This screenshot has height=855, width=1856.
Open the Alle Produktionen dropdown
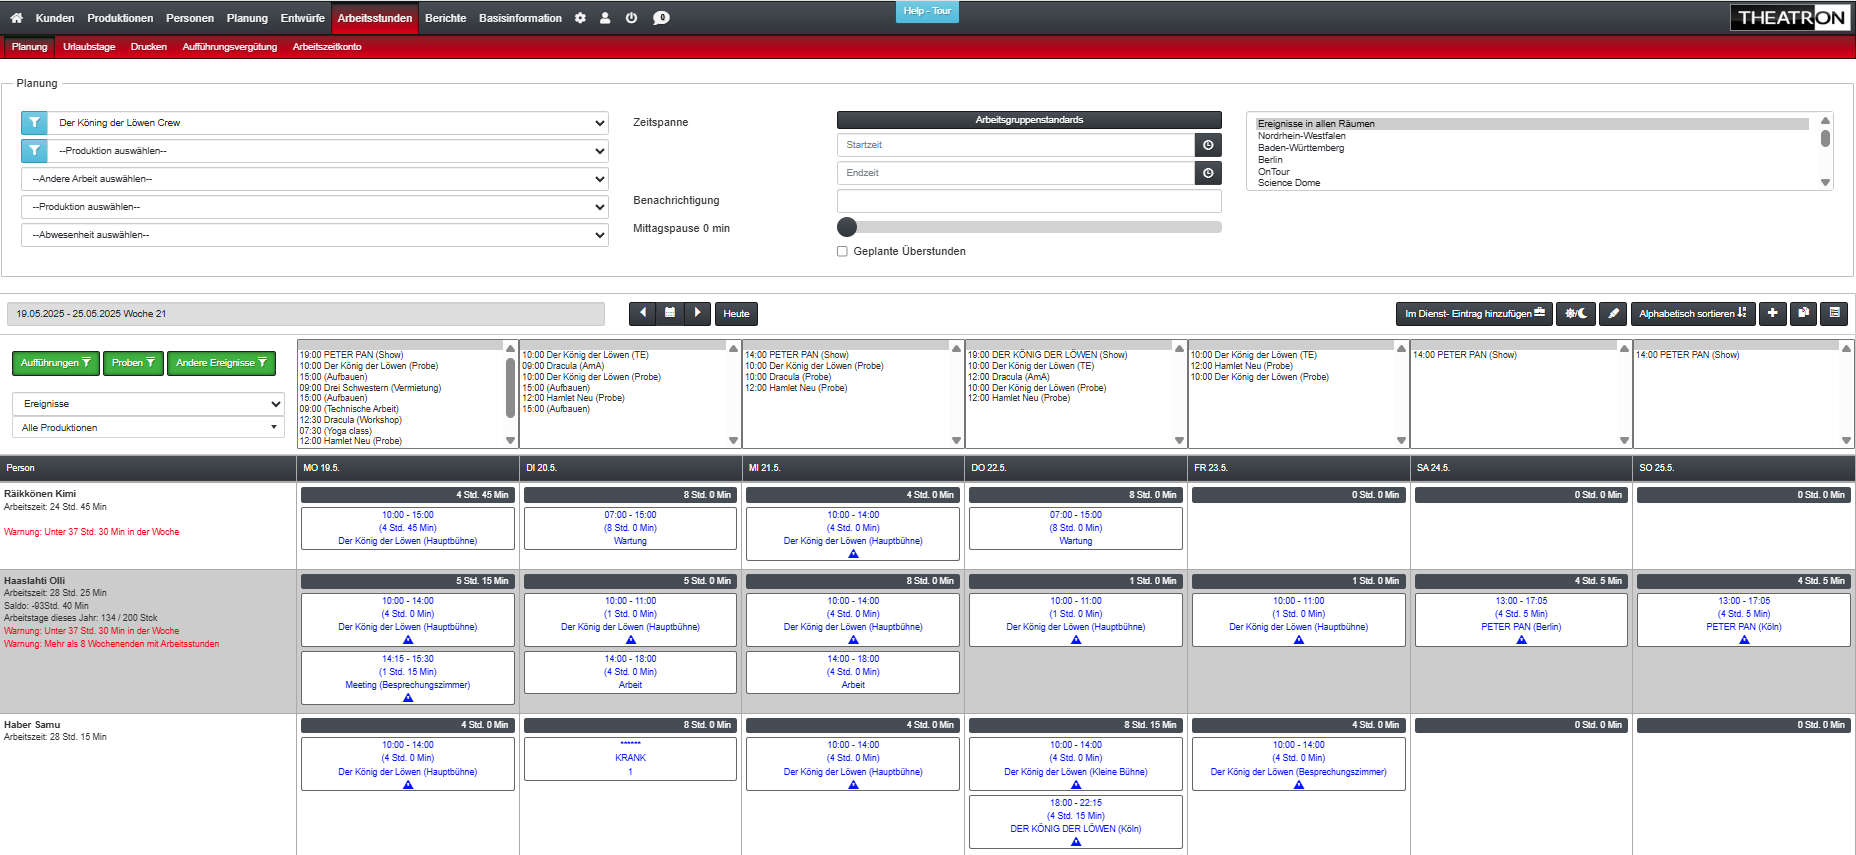tap(148, 428)
